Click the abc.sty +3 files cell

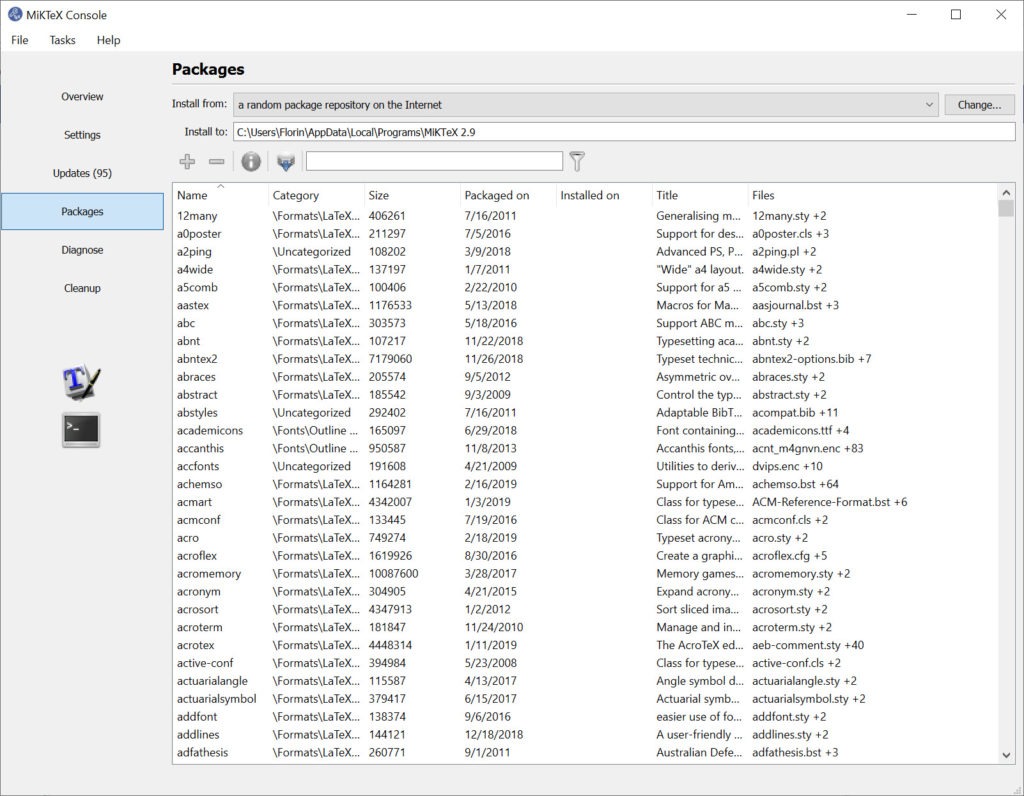(778, 323)
